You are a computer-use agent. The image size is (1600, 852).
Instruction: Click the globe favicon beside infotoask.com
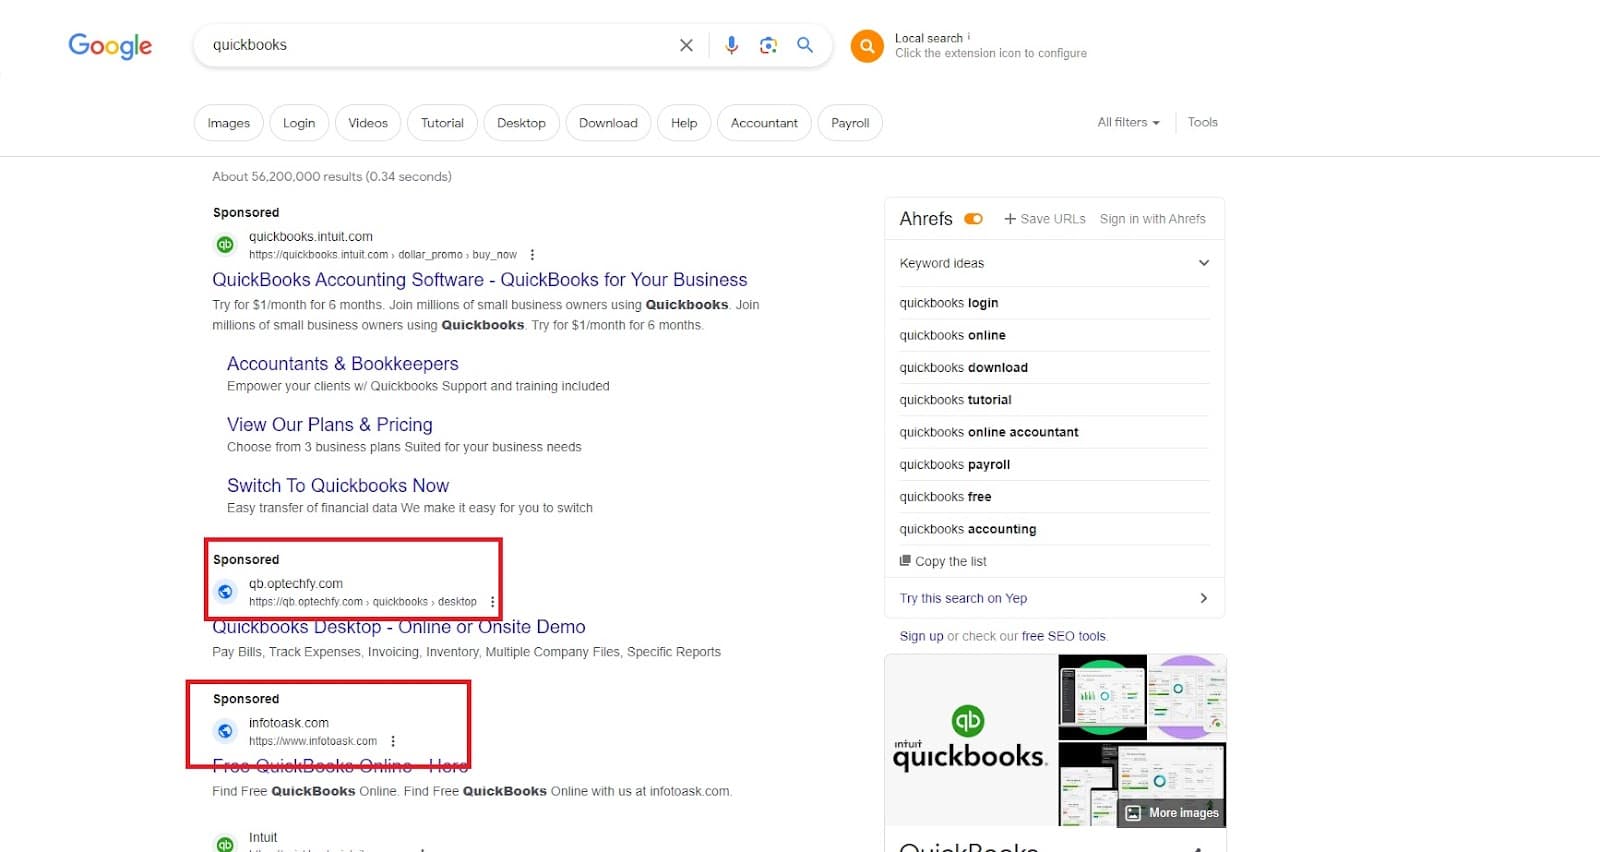(x=225, y=731)
